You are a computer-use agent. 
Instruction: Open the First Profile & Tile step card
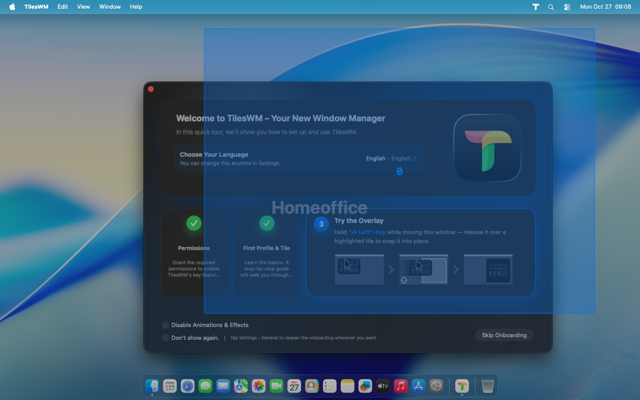tap(266, 252)
